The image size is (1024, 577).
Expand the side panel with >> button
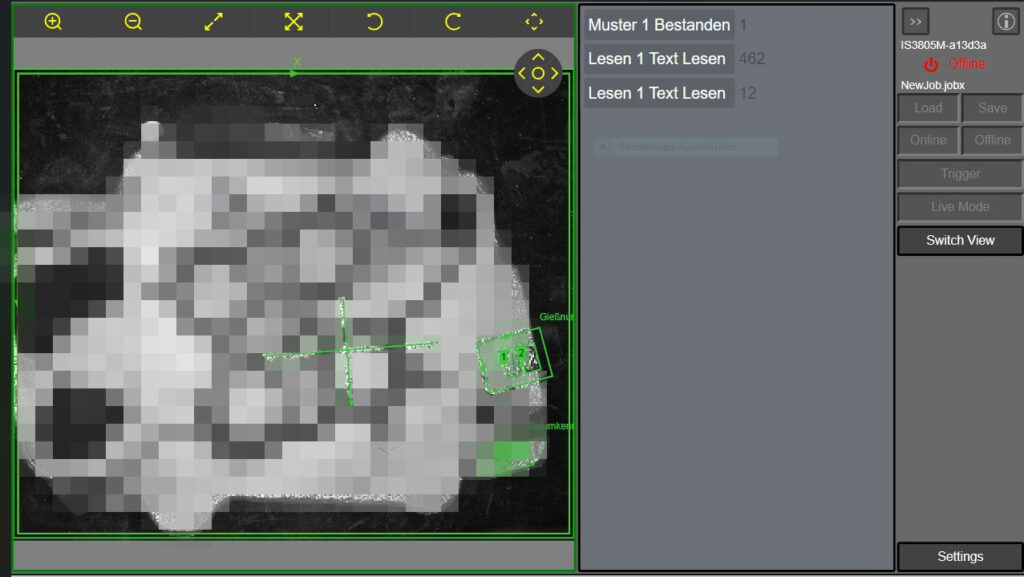[915, 21]
